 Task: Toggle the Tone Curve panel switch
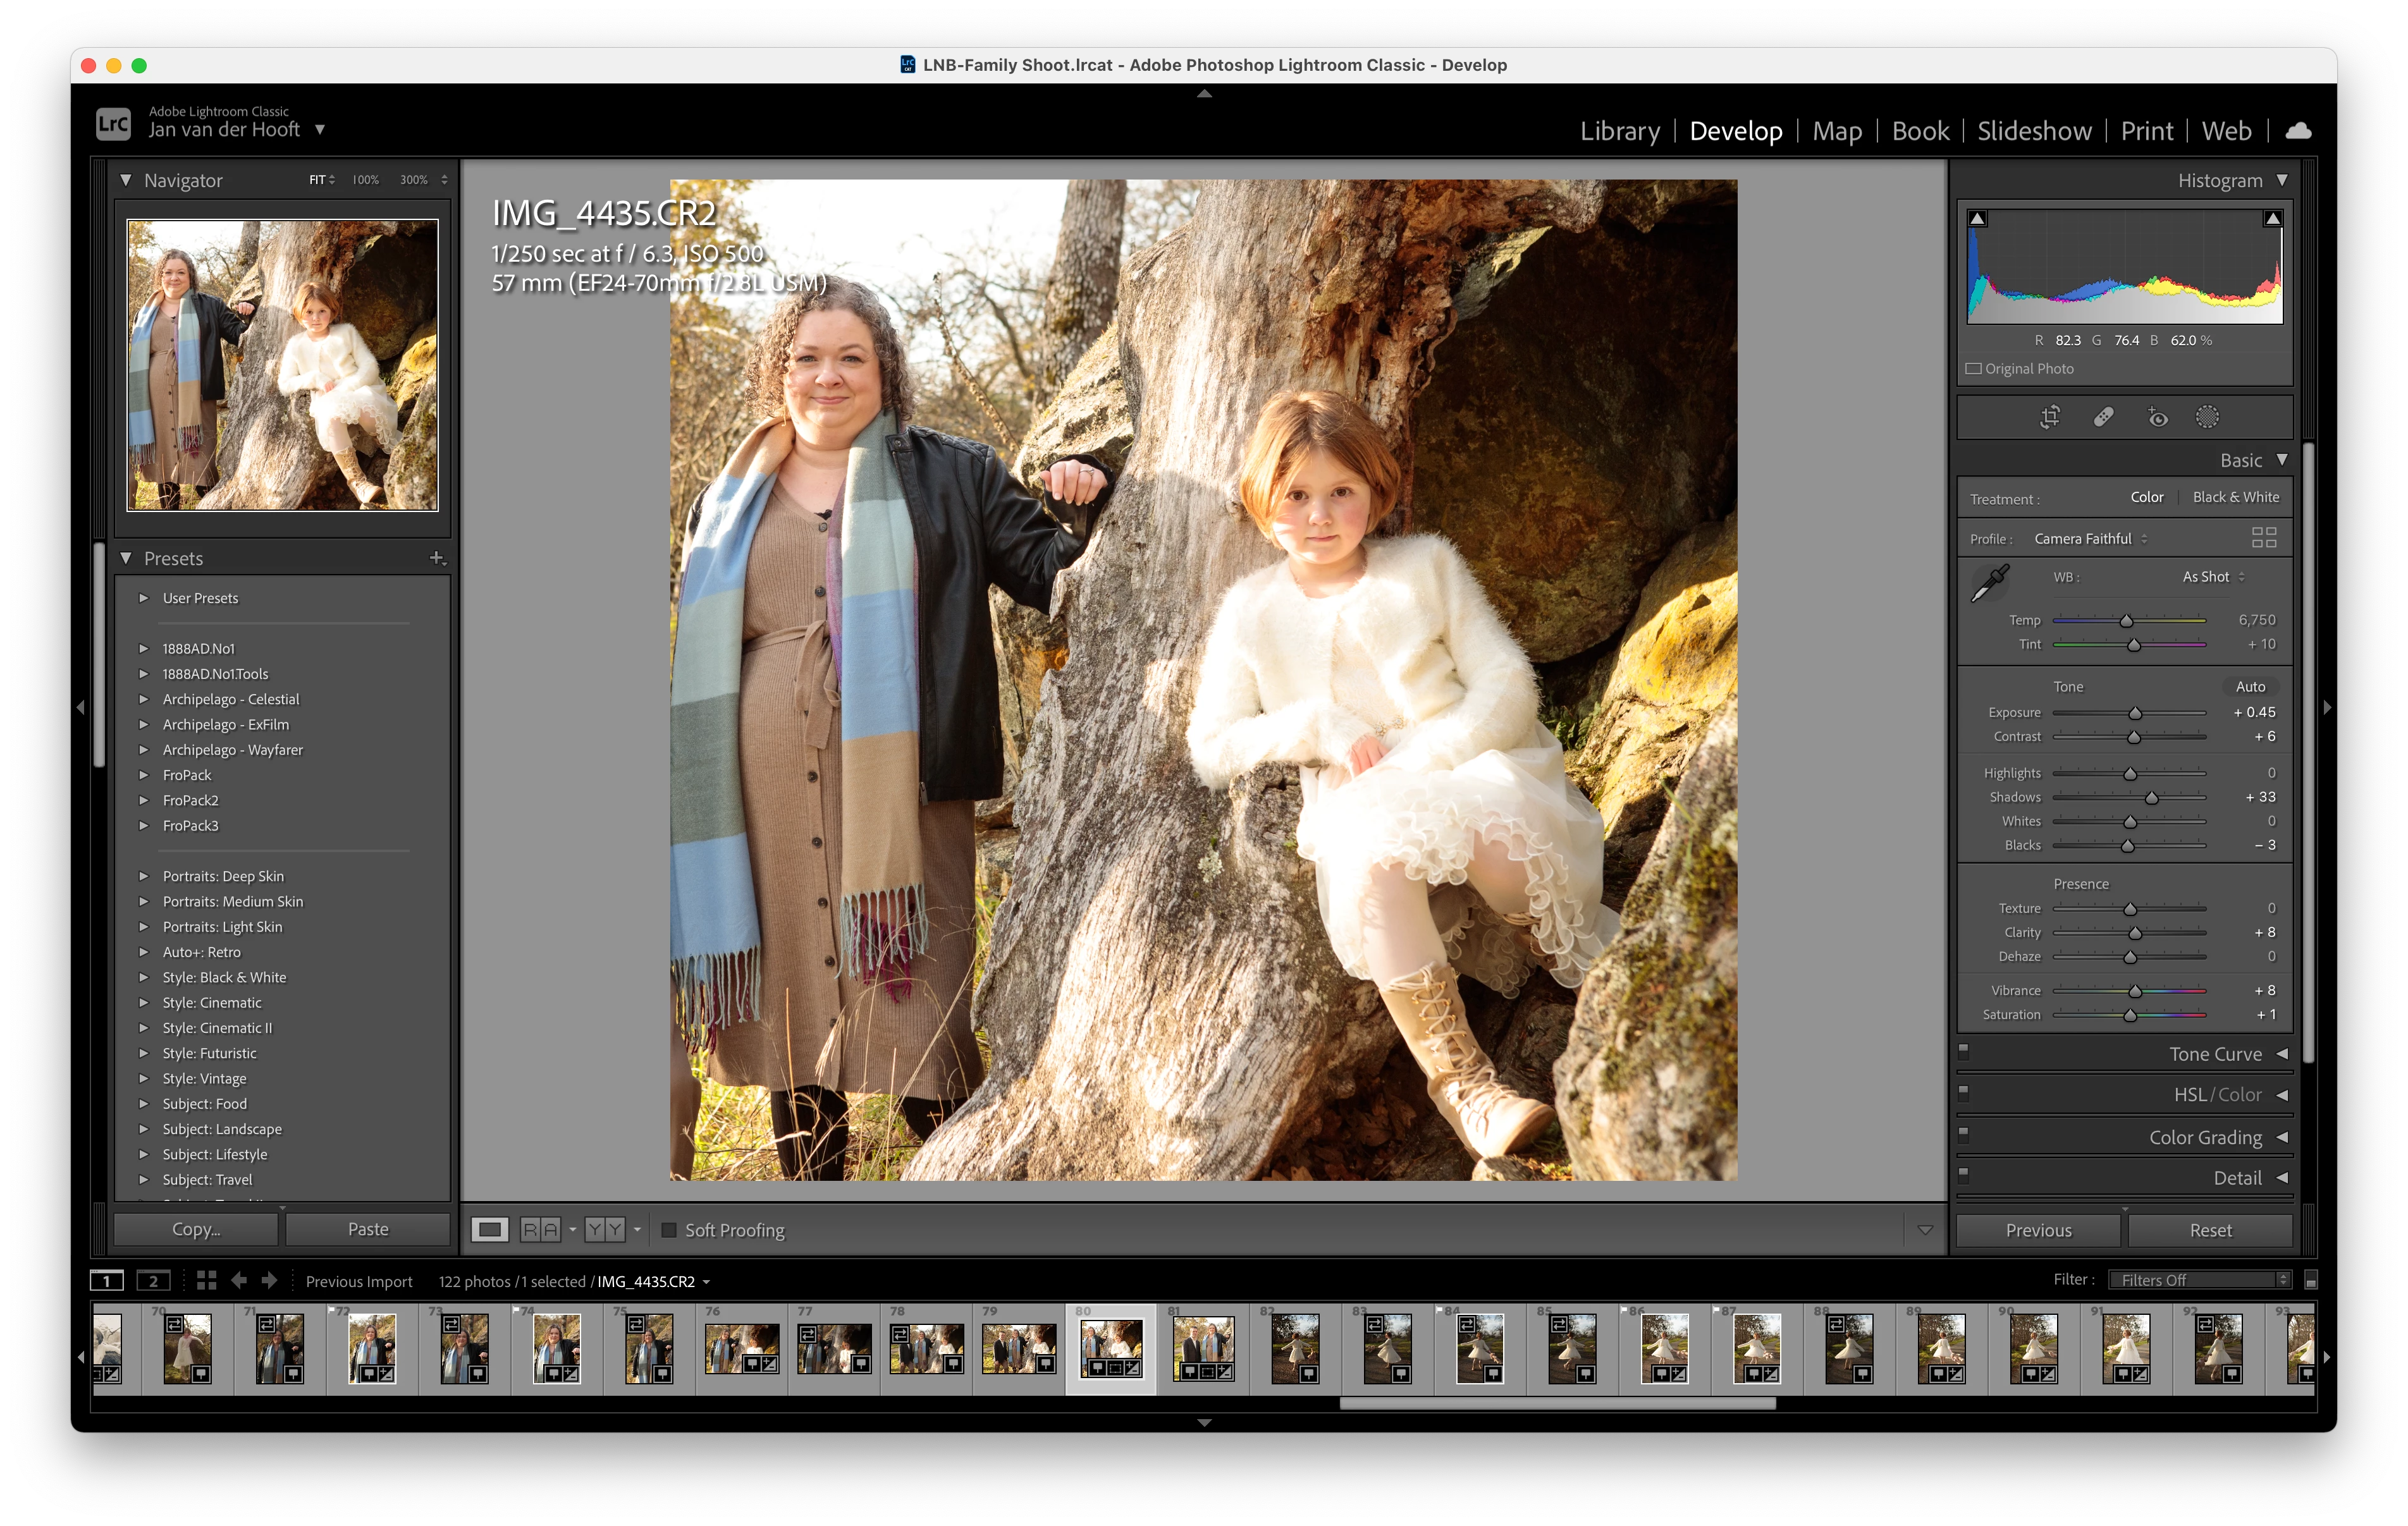pyautogui.click(x=1963, y=1051)
